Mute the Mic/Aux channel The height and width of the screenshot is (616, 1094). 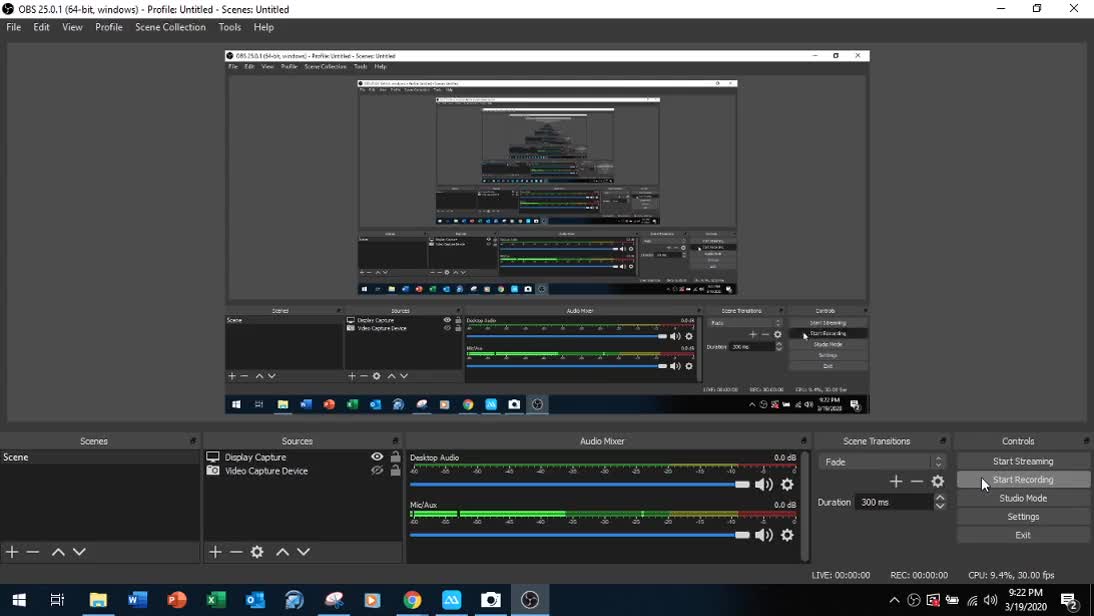[x=764, y=535]
